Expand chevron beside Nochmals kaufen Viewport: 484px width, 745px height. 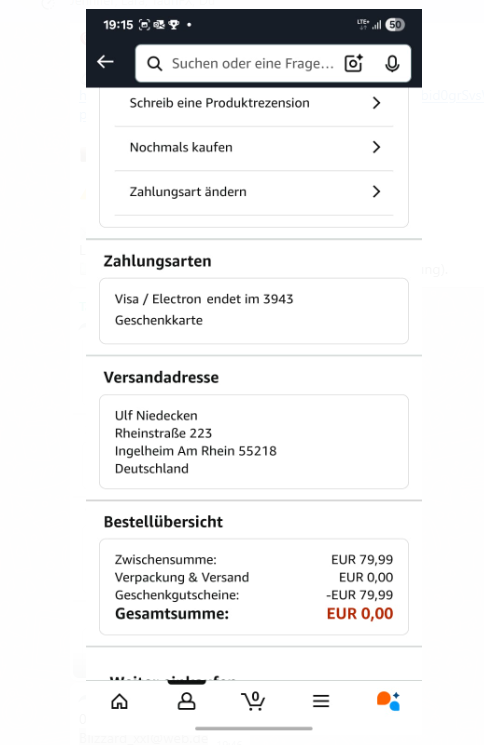(x=376, y=147)
